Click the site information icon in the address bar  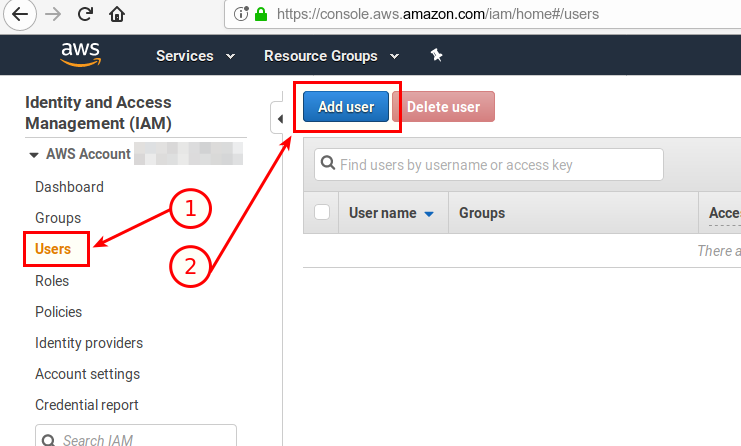[241, 15]
